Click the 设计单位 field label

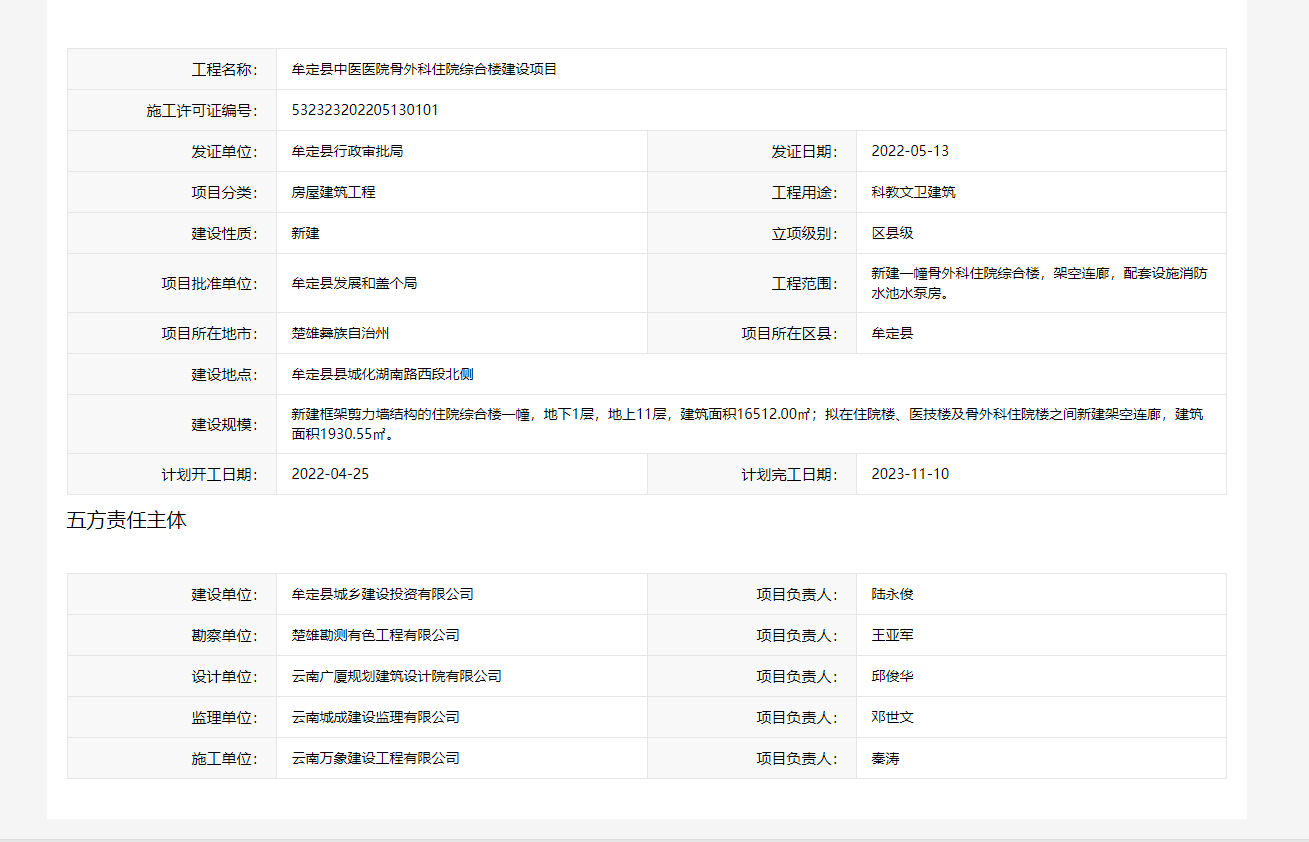(224, 676)
